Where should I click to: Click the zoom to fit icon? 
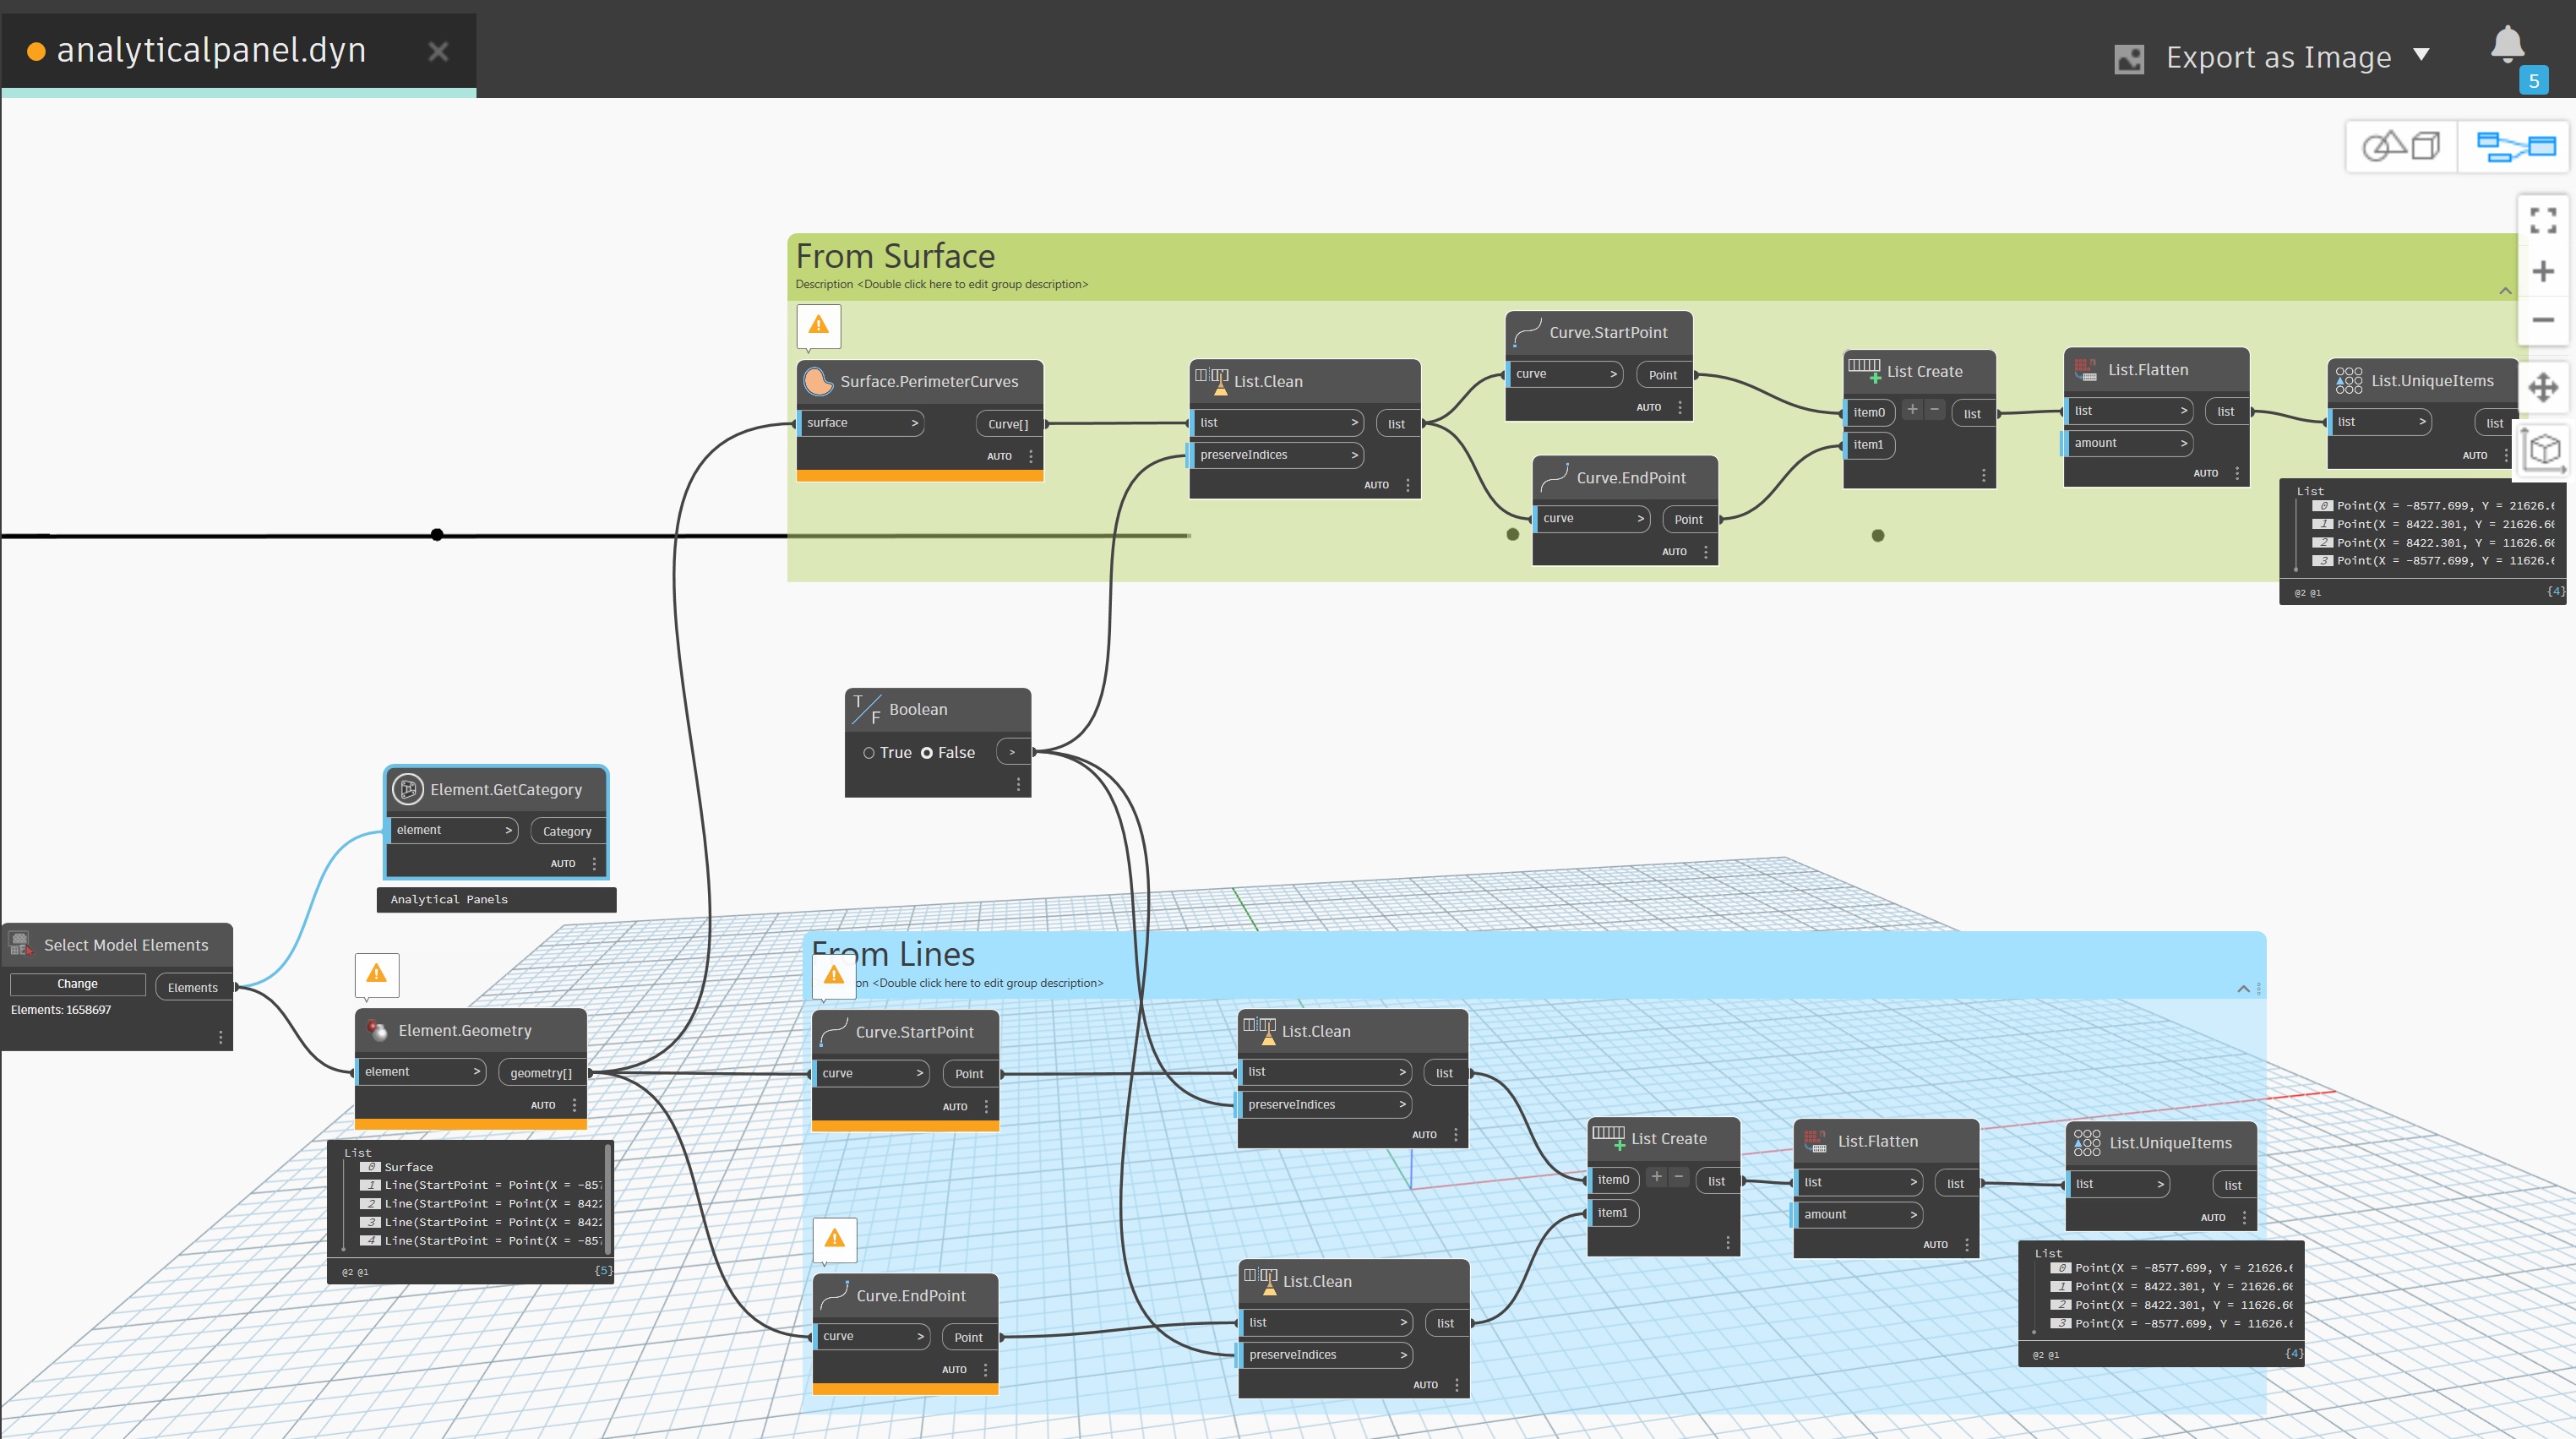[2542, 220]
